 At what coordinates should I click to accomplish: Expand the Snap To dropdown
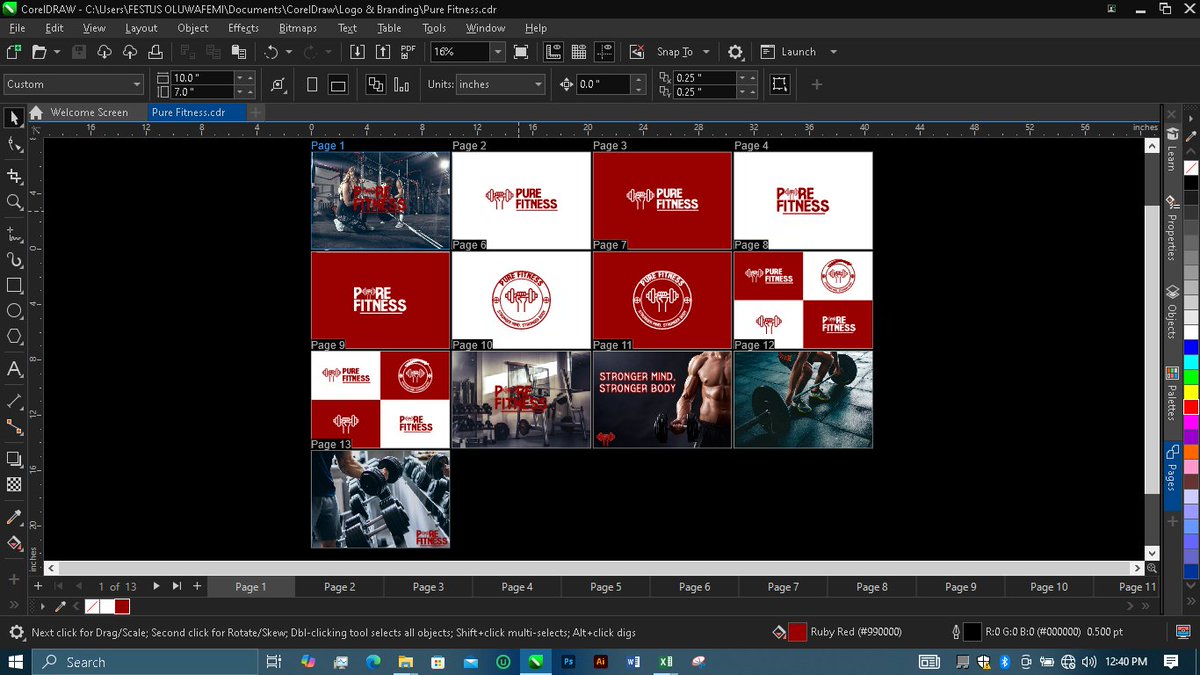pyautogui.click(x=706, y=52)
